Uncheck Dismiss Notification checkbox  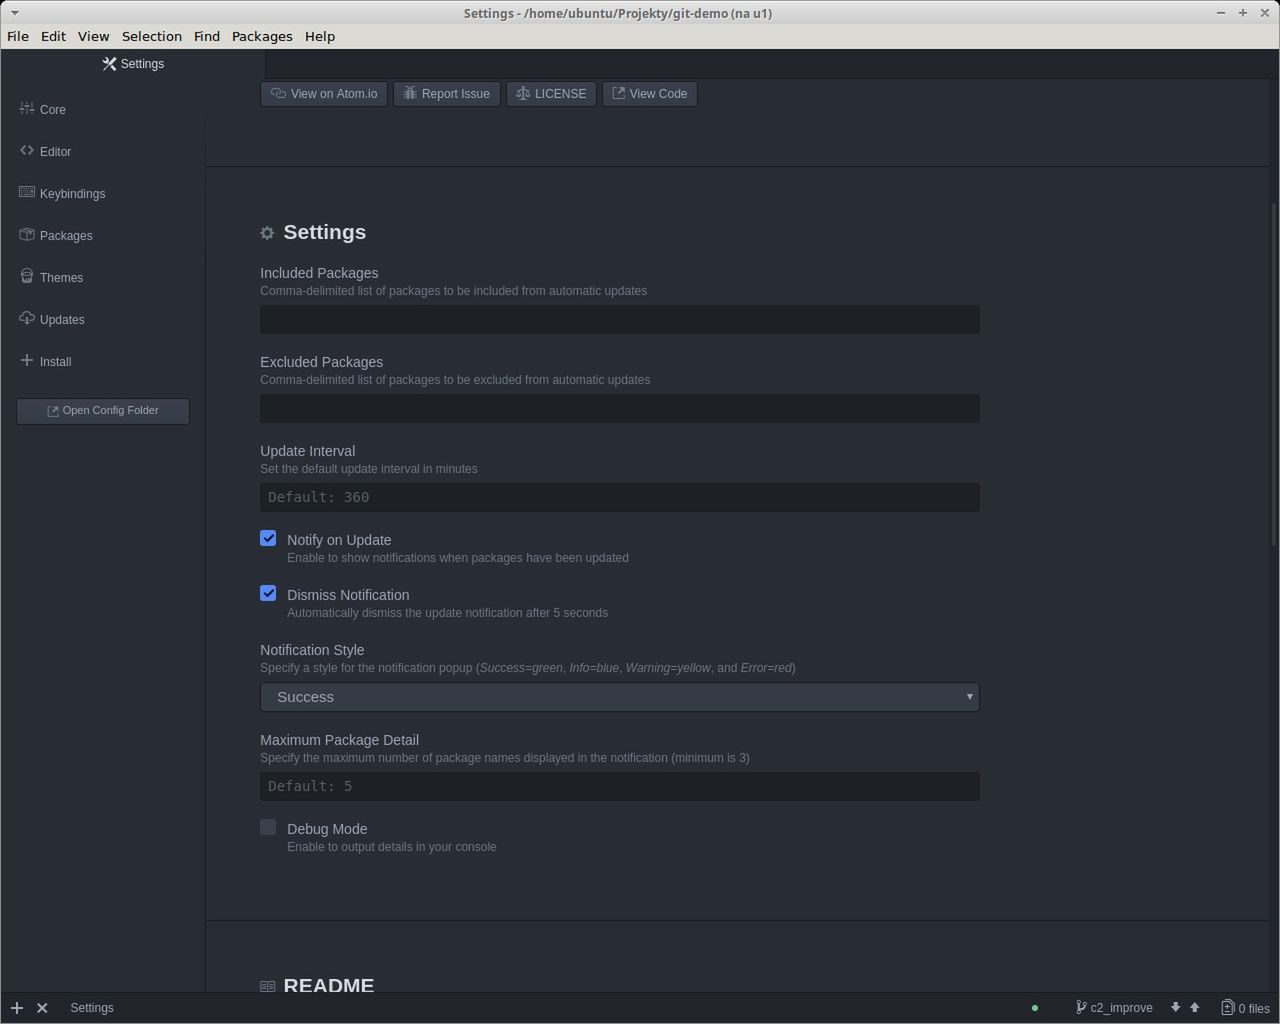coord(268,593)
